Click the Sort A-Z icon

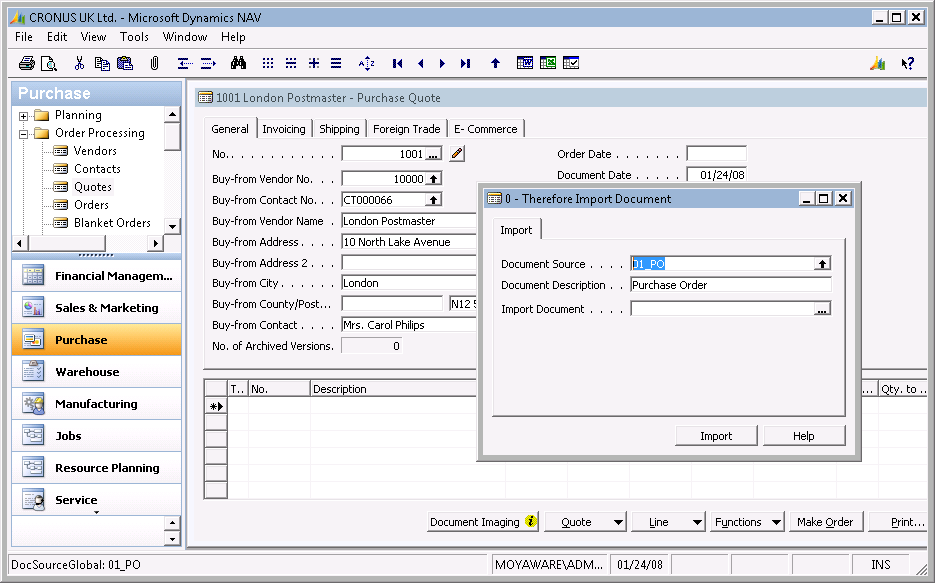367,63
